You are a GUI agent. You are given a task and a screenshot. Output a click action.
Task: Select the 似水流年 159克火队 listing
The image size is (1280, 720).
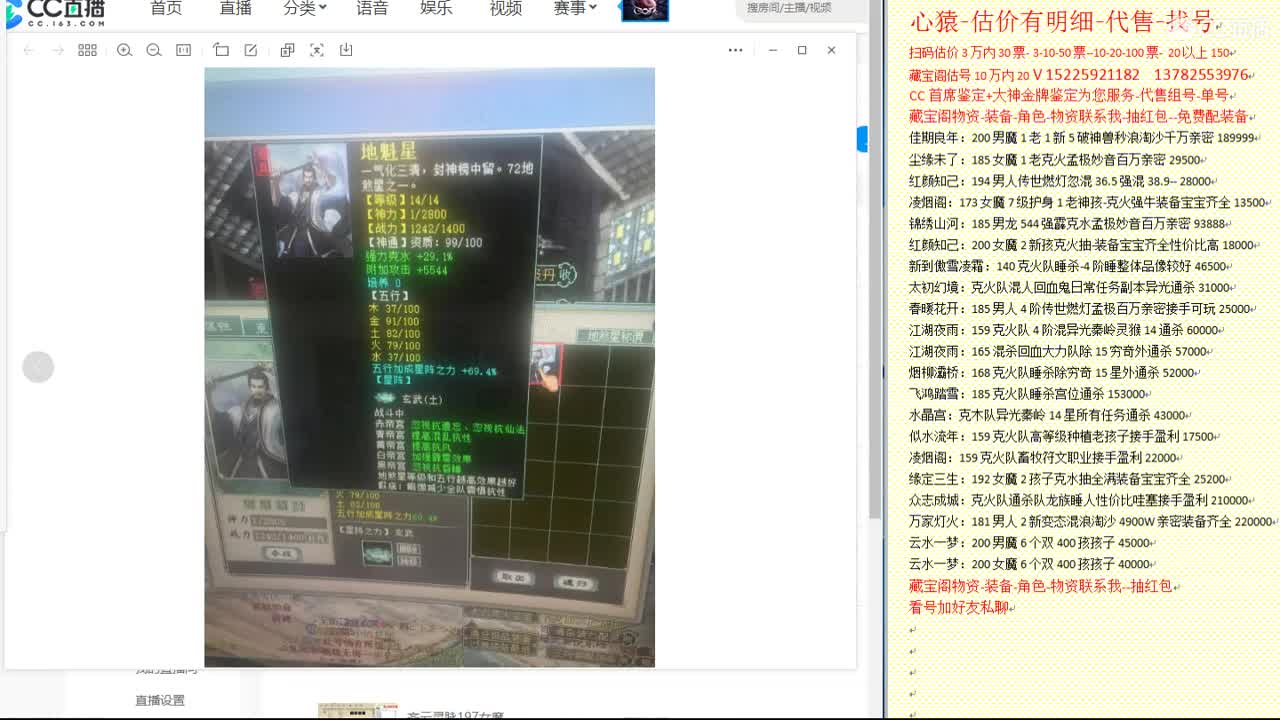[1062, 437]
